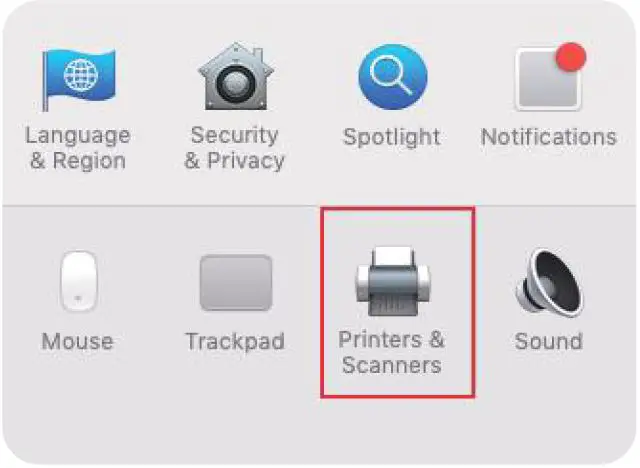
Task: Click the Printers & Scanners printer icon
Action: [393, 282]
